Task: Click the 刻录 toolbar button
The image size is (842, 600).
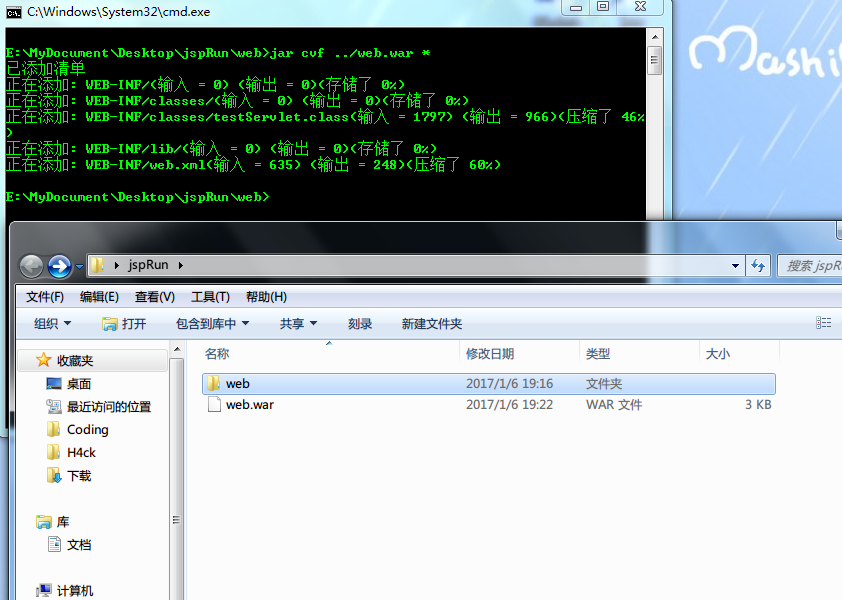Action: [x=360, y=323]
